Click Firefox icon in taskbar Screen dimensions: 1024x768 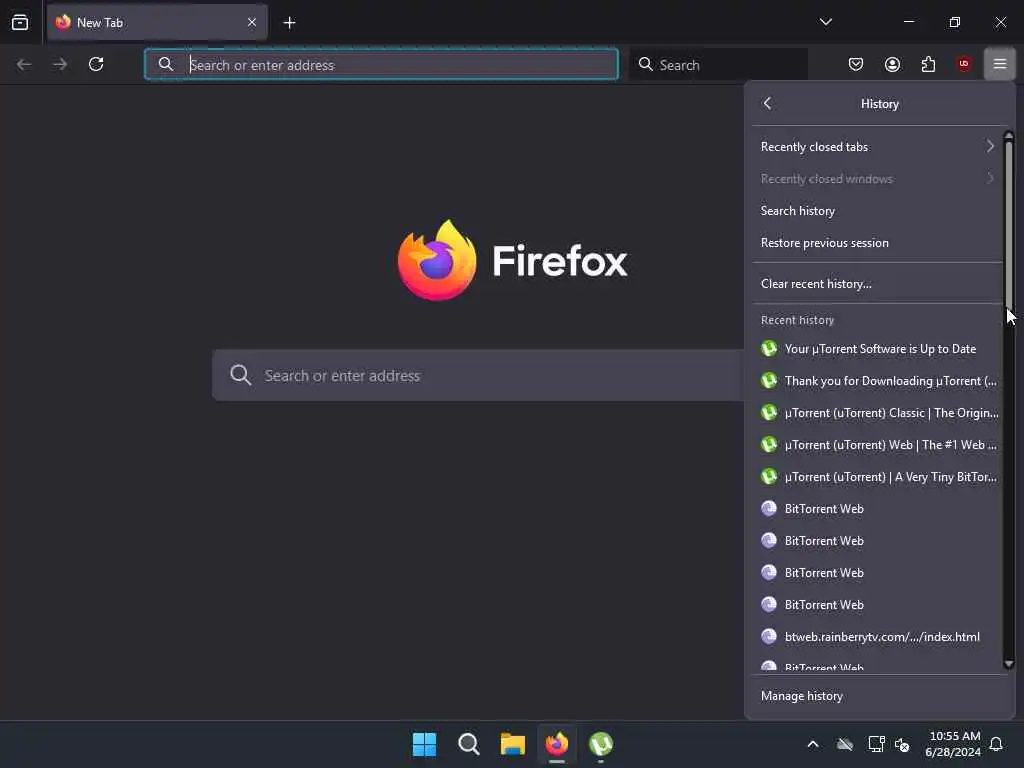556,744
